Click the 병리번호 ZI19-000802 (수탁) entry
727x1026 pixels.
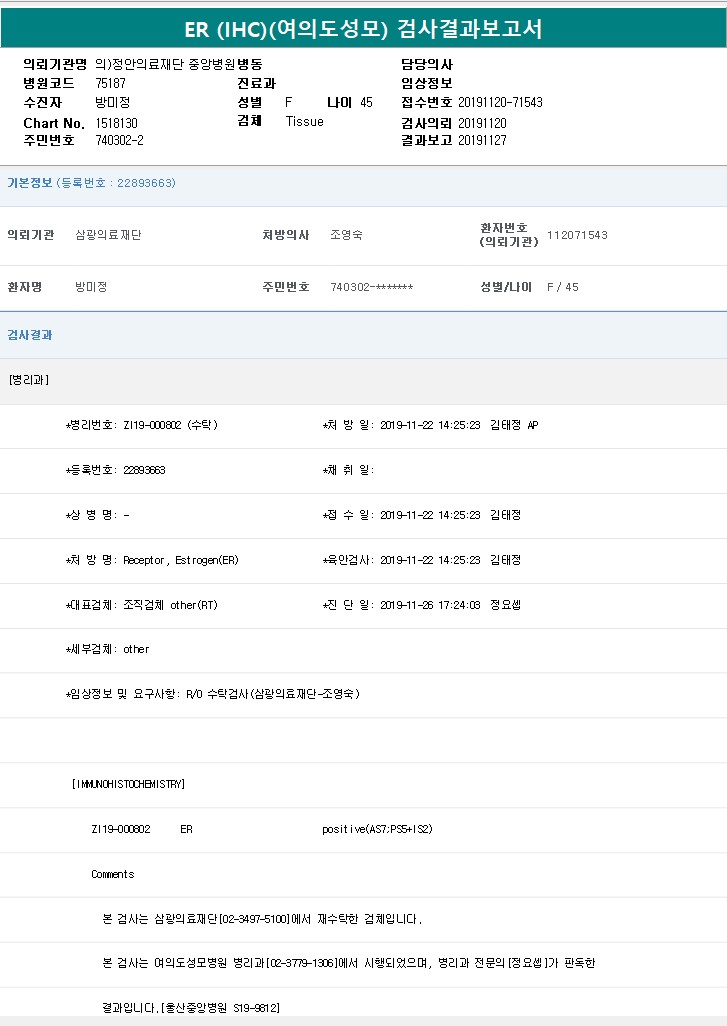click(x=142, y=425)
